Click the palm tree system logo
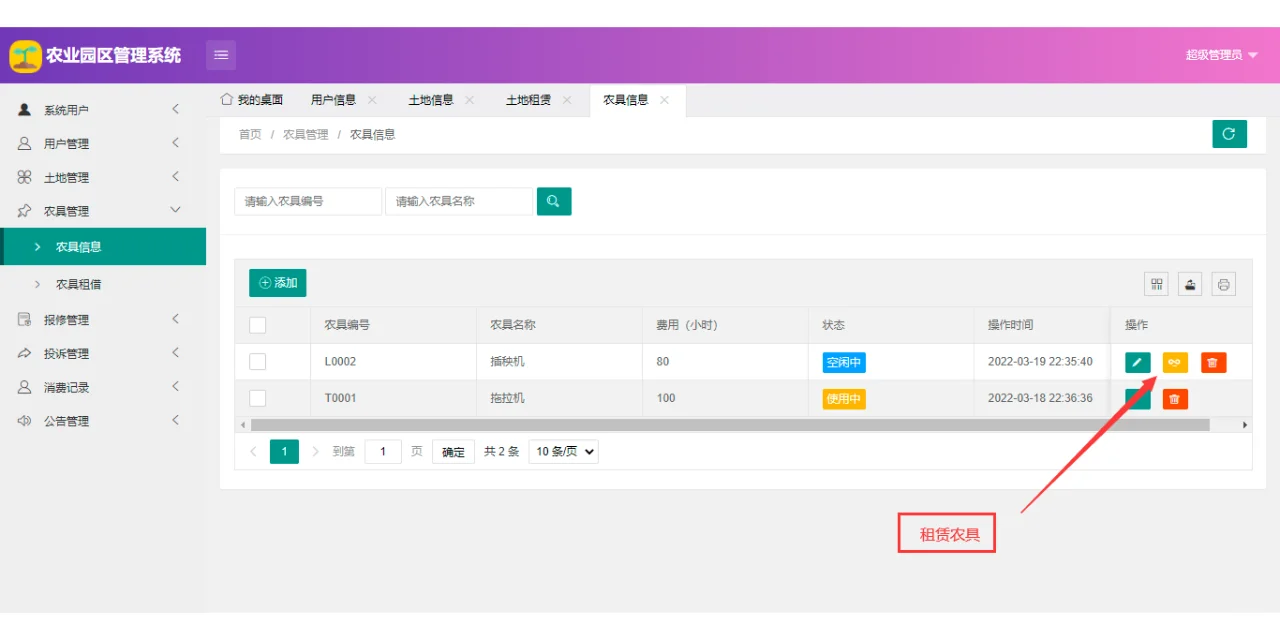 (25, 56)
